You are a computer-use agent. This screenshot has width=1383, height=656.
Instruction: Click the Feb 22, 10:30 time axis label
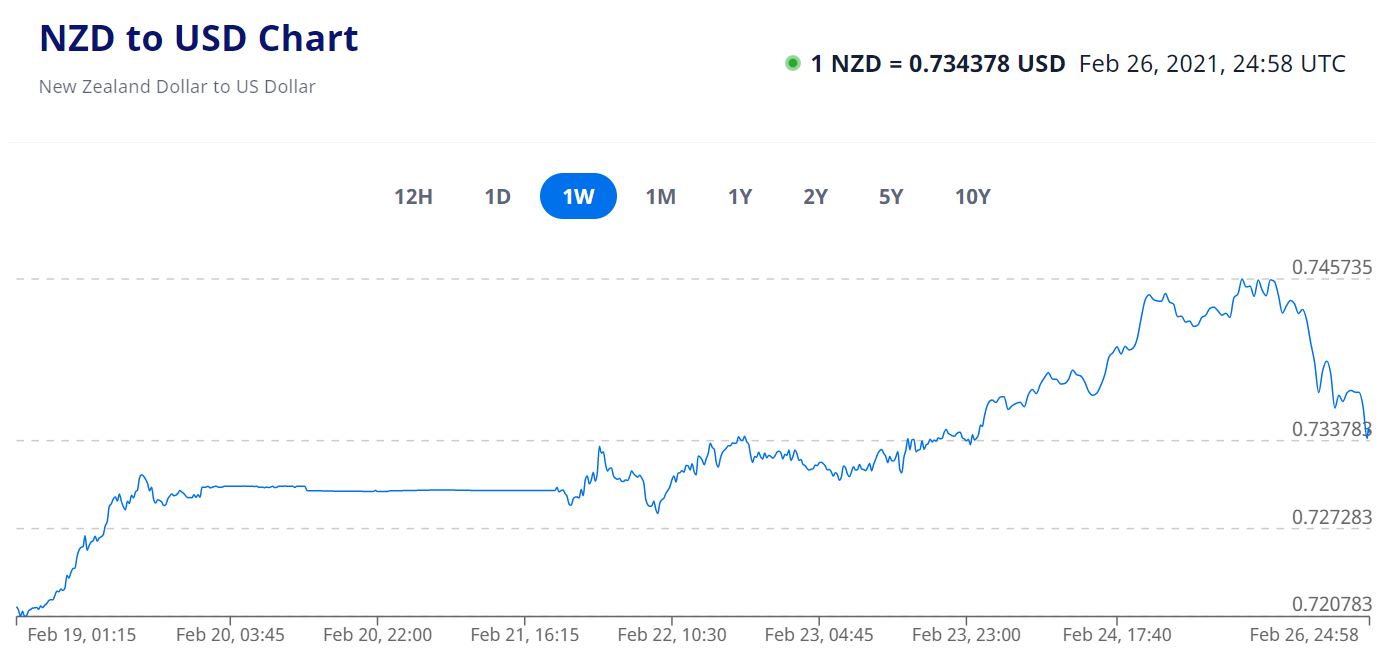[x=672, y=635]
